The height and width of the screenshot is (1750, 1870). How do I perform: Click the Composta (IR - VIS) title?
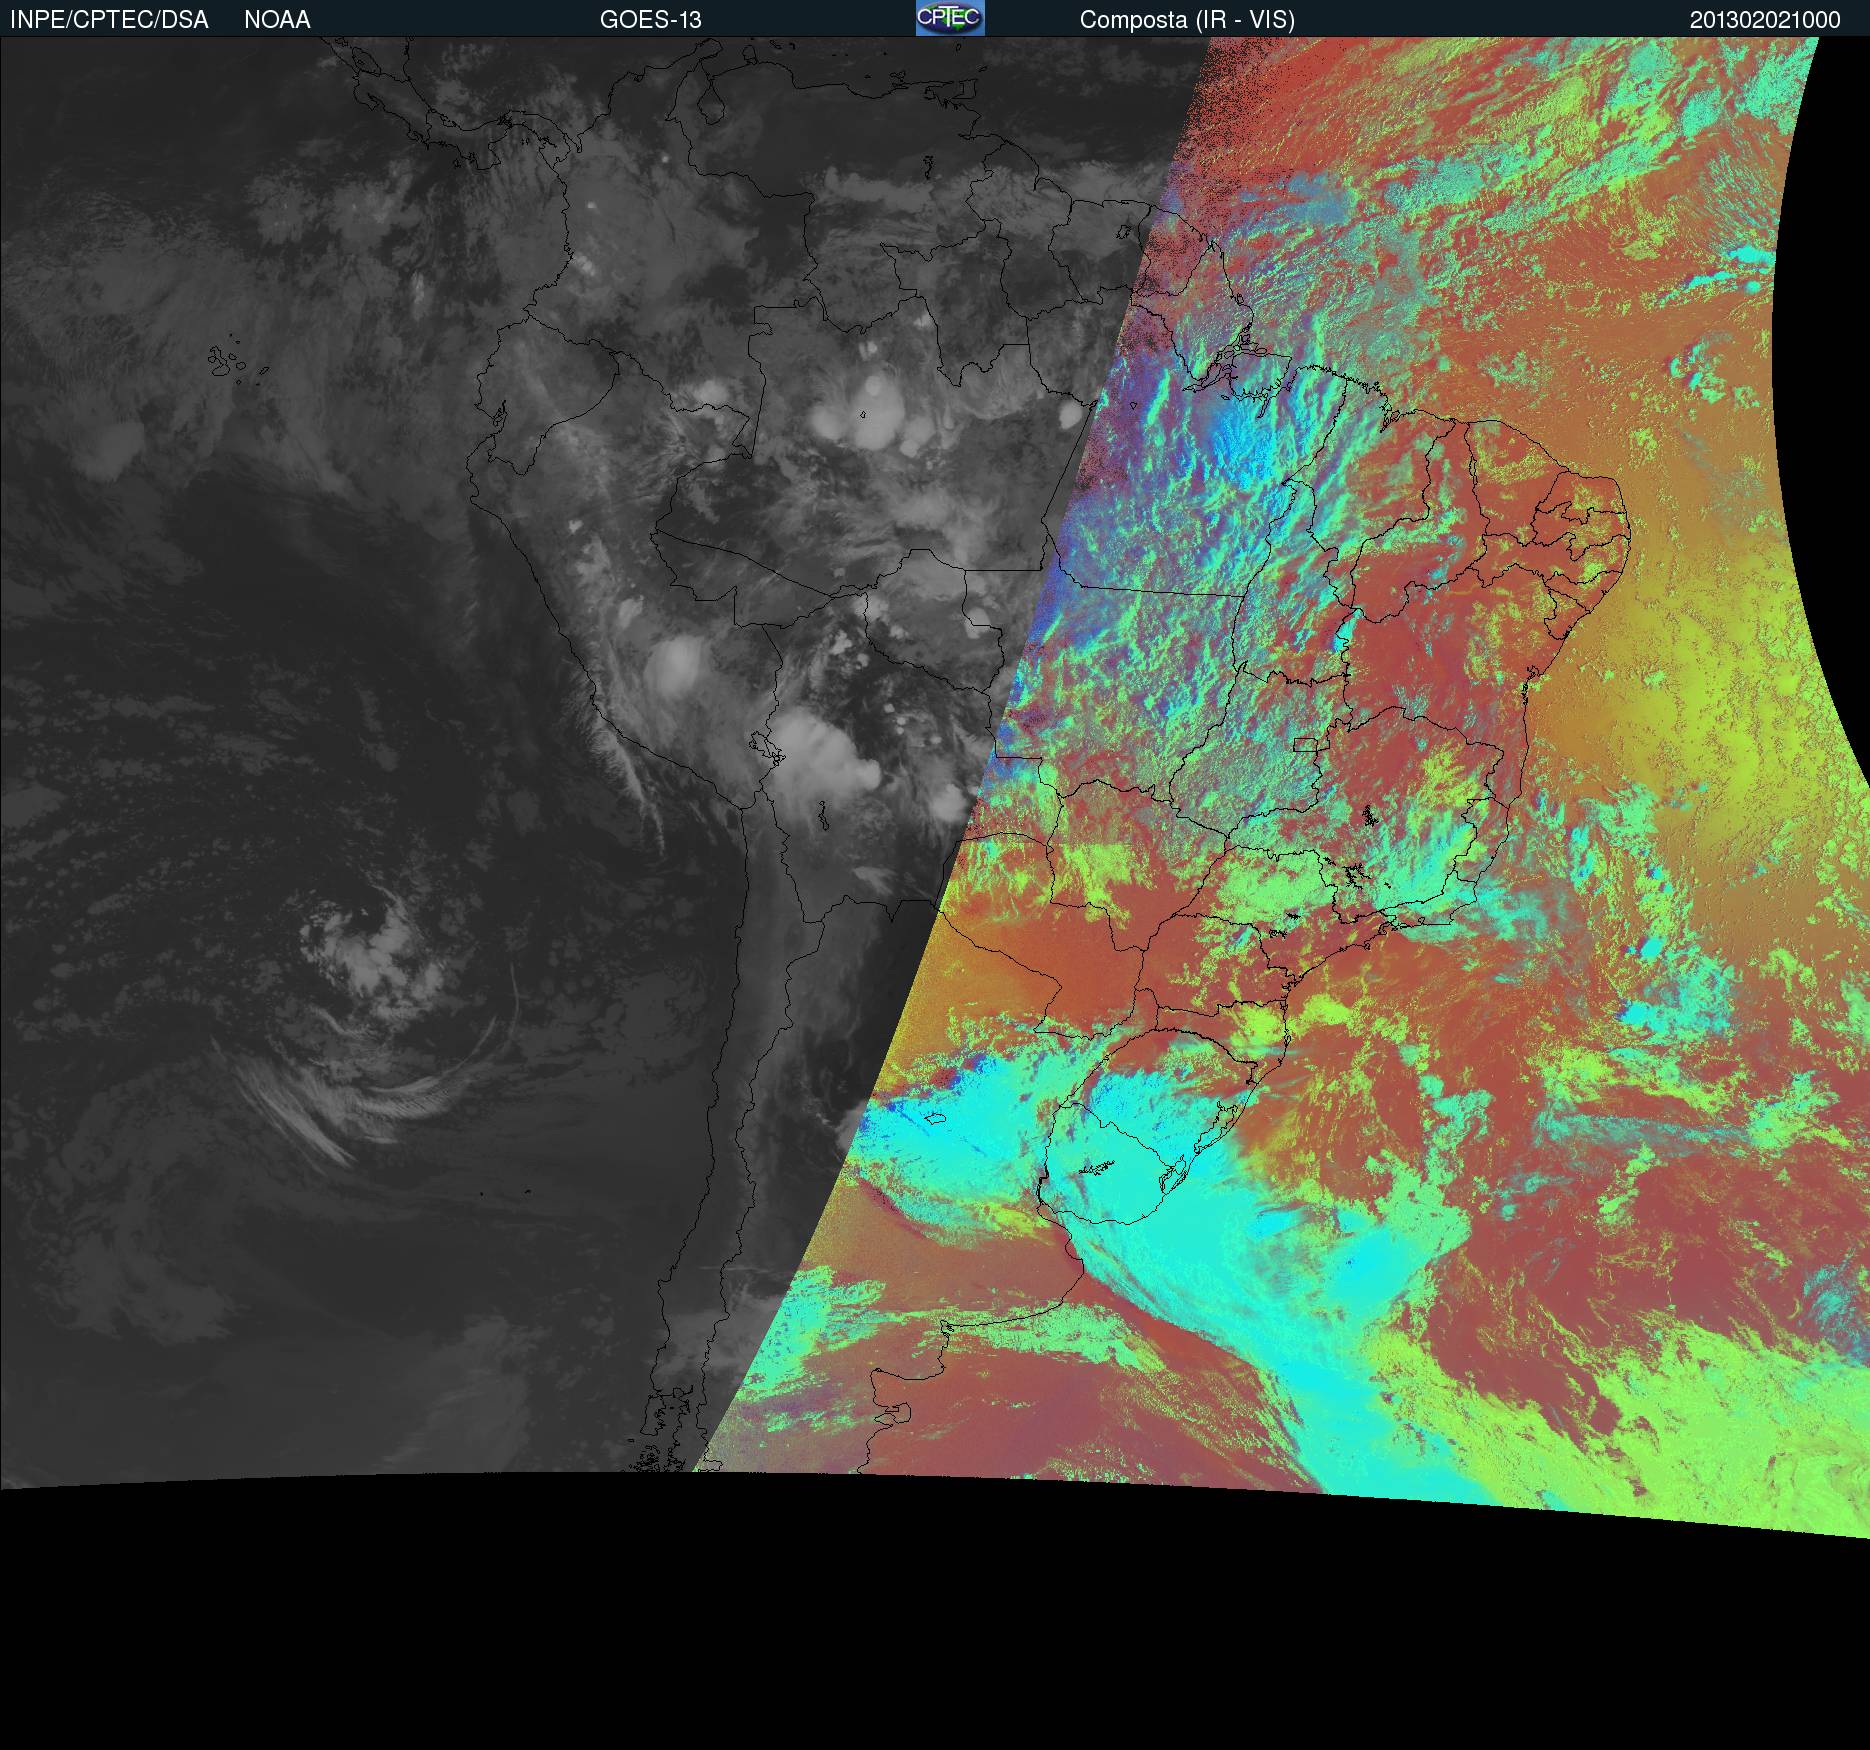(x=1187, y=21)
